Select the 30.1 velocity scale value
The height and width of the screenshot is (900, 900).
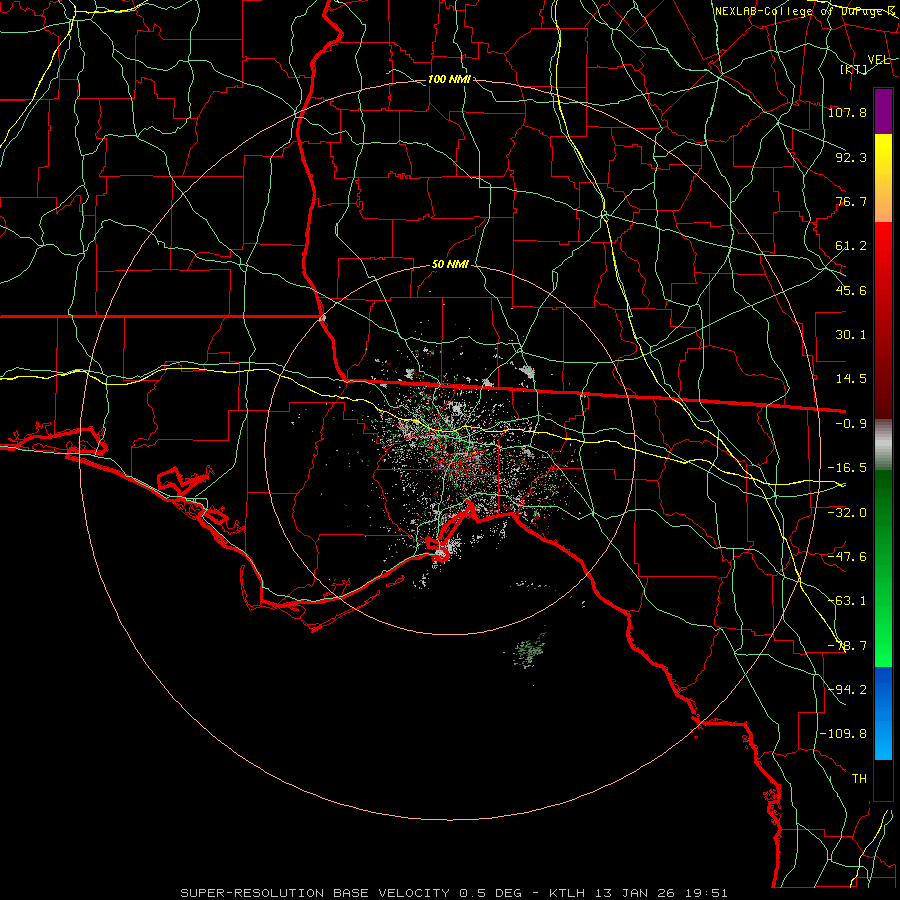(x=851, y=335)
